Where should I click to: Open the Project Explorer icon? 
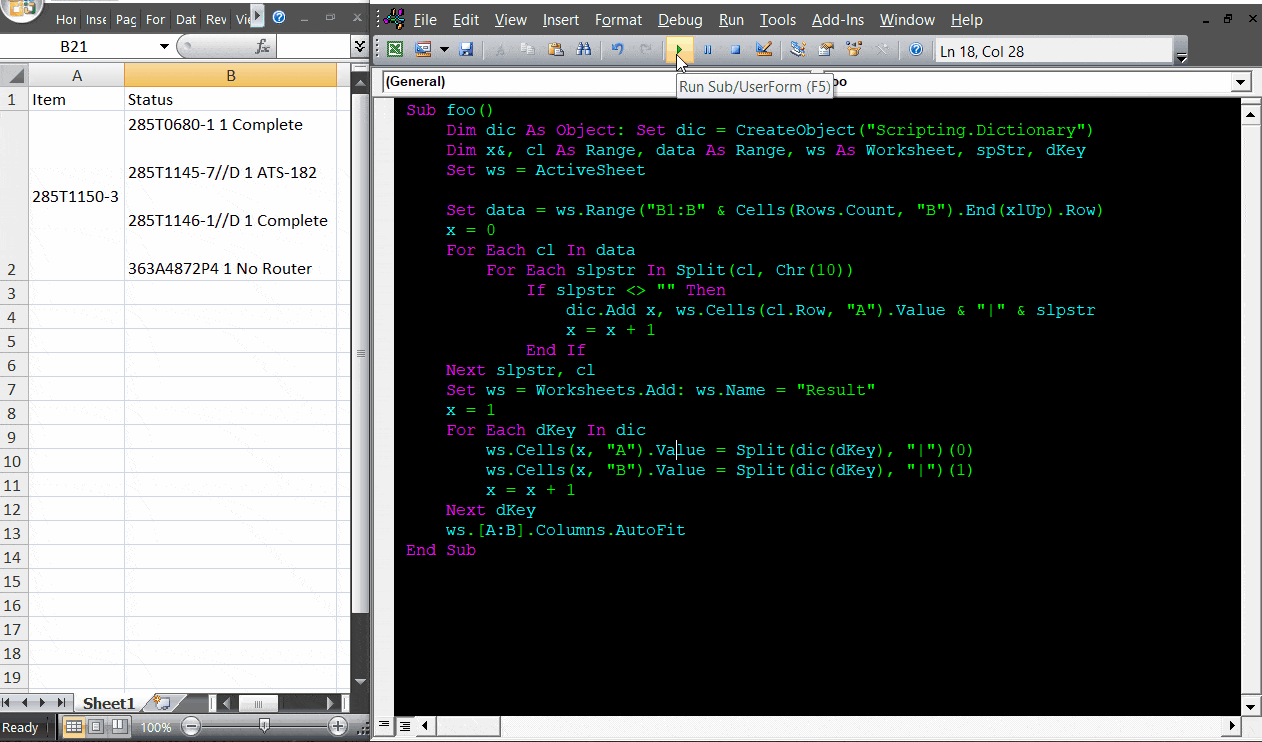[x=798, y=49]
